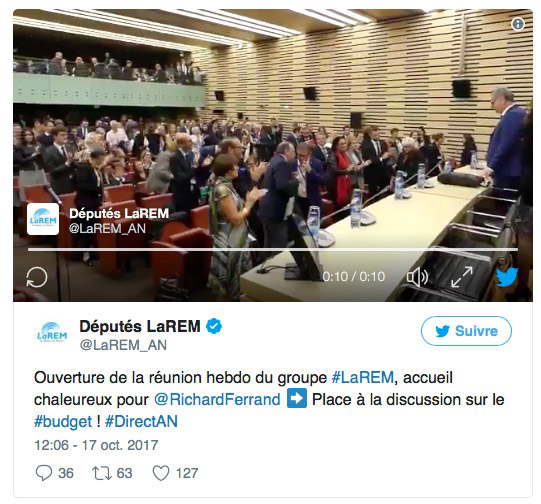
Task: Open the tweet timestamp 12:06 - 17 oct. 2017
Action: tap(96, 445)
